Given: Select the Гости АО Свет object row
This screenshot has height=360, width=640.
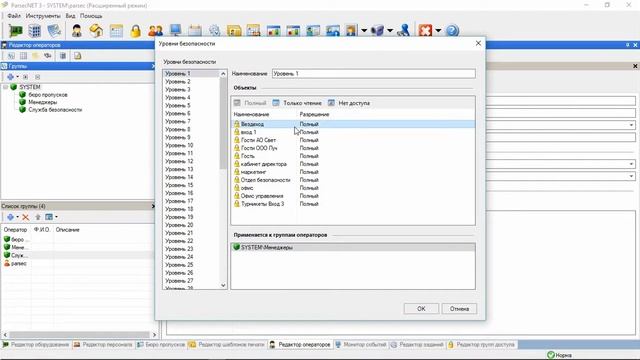Looking at the screenshot, I should (353, 140).
